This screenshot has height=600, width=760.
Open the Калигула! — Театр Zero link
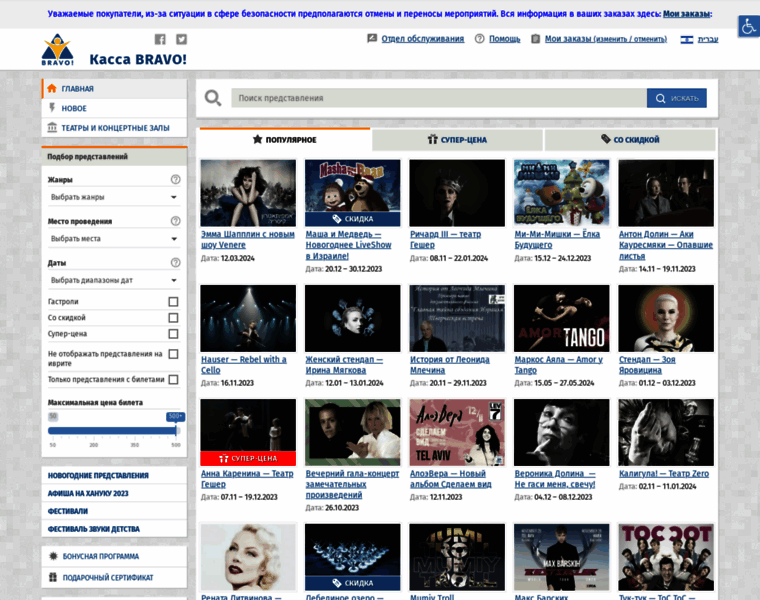pyautogui.click(x=664, y=474)
